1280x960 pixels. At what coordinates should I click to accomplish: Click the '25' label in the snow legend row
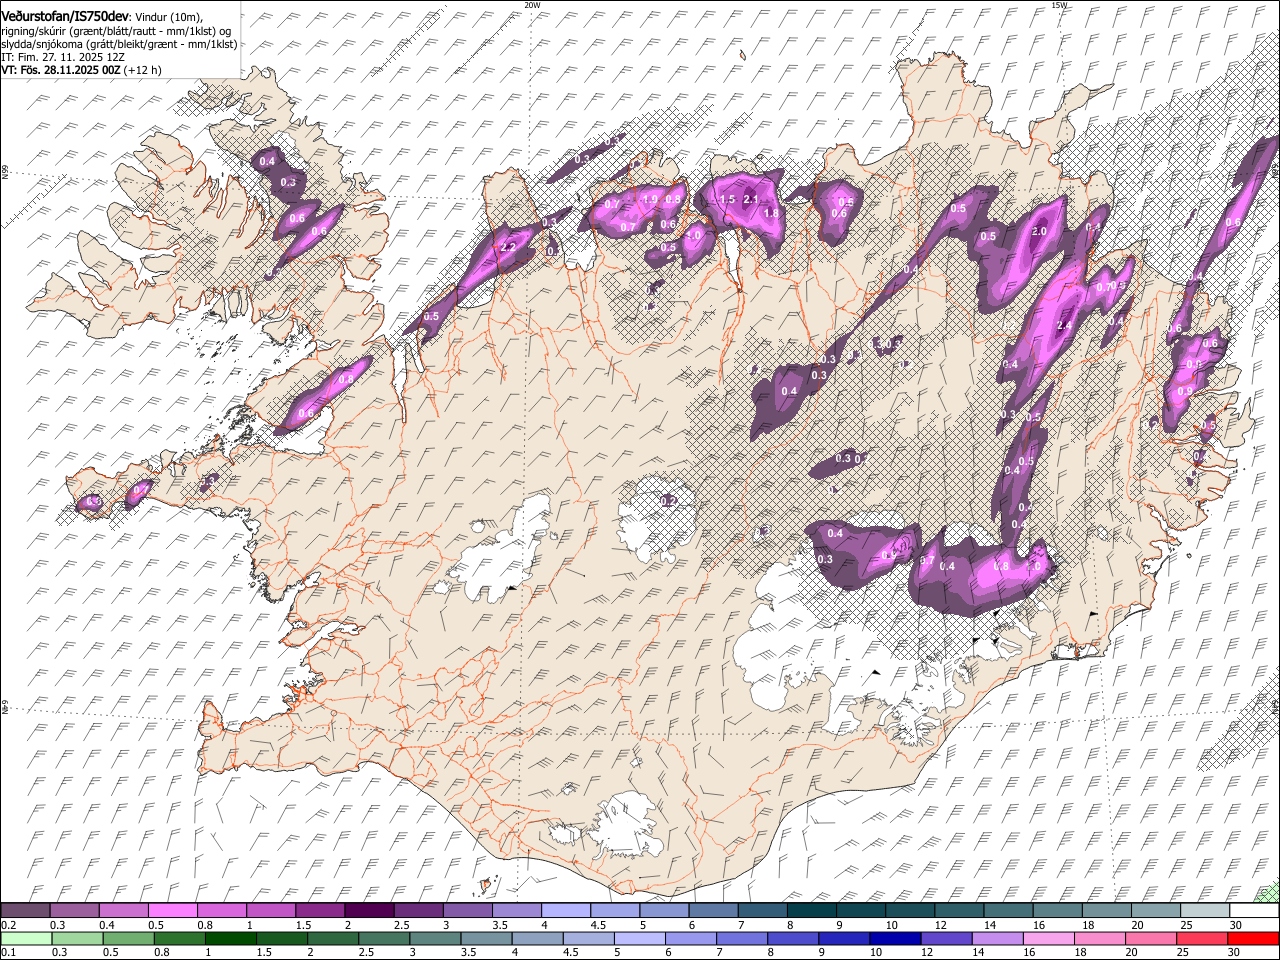[x=1185, y=925]
